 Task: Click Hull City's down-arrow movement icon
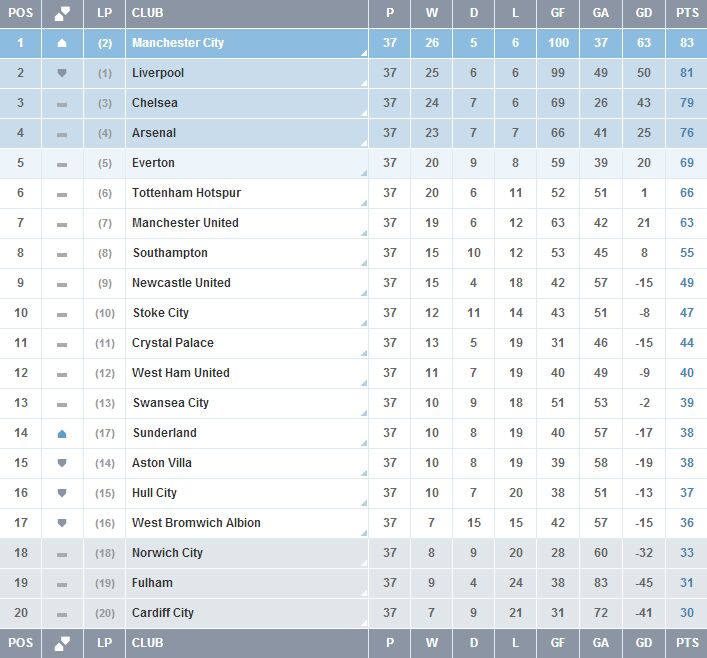(x=62, y=493)
